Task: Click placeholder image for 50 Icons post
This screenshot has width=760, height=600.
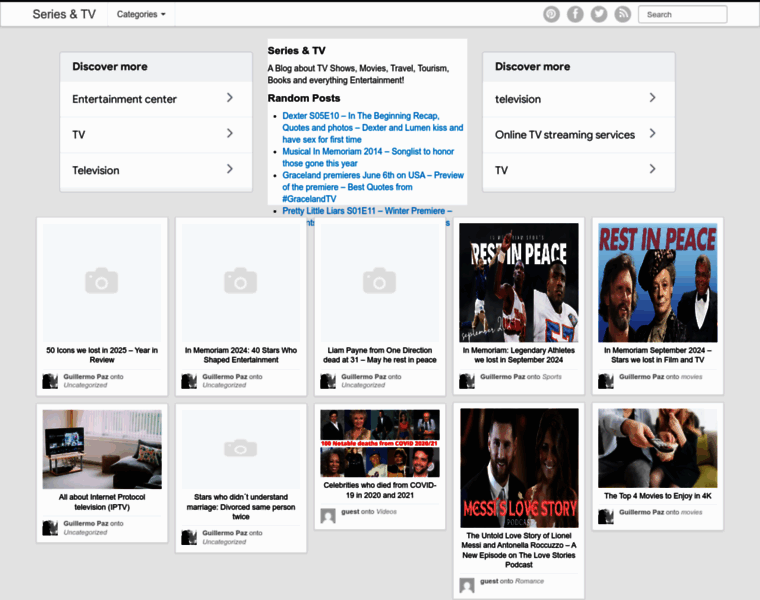Action: click(101, 281)
